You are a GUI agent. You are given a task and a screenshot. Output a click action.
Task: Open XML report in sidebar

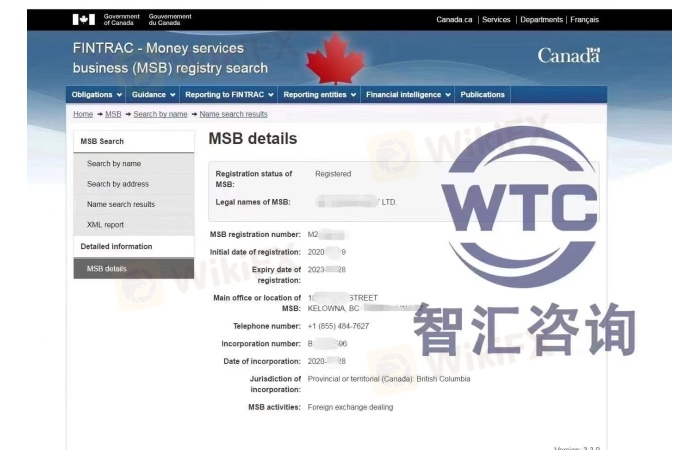(x=105, y=225)
